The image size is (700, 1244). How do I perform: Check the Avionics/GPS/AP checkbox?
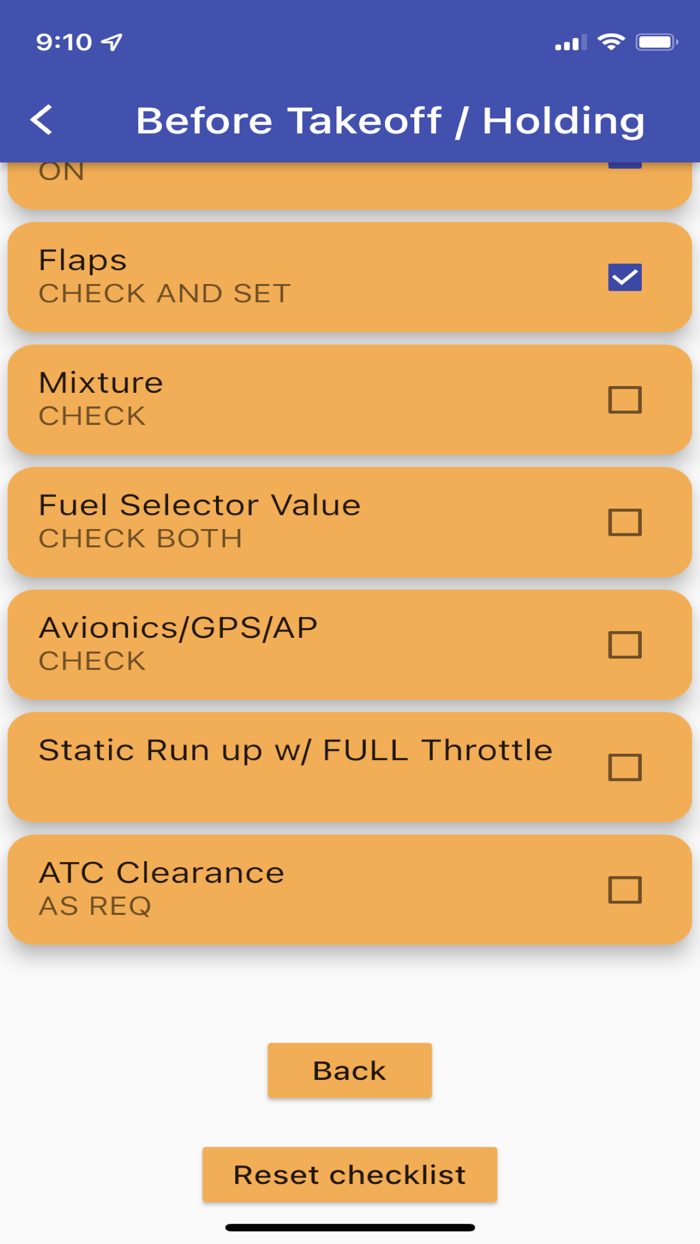[624, 644]
